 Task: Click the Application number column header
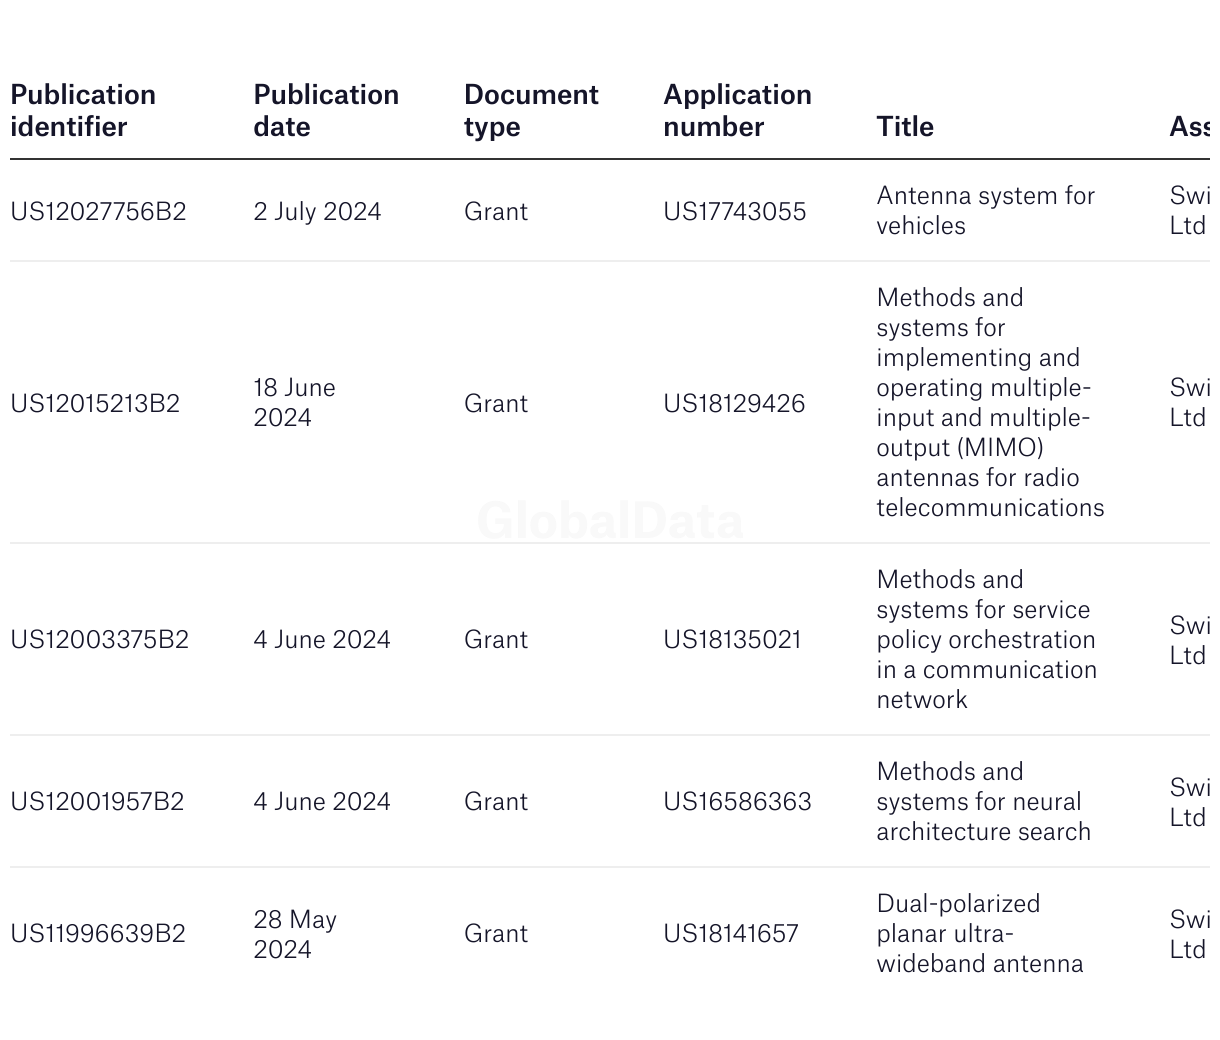(737, 111)
